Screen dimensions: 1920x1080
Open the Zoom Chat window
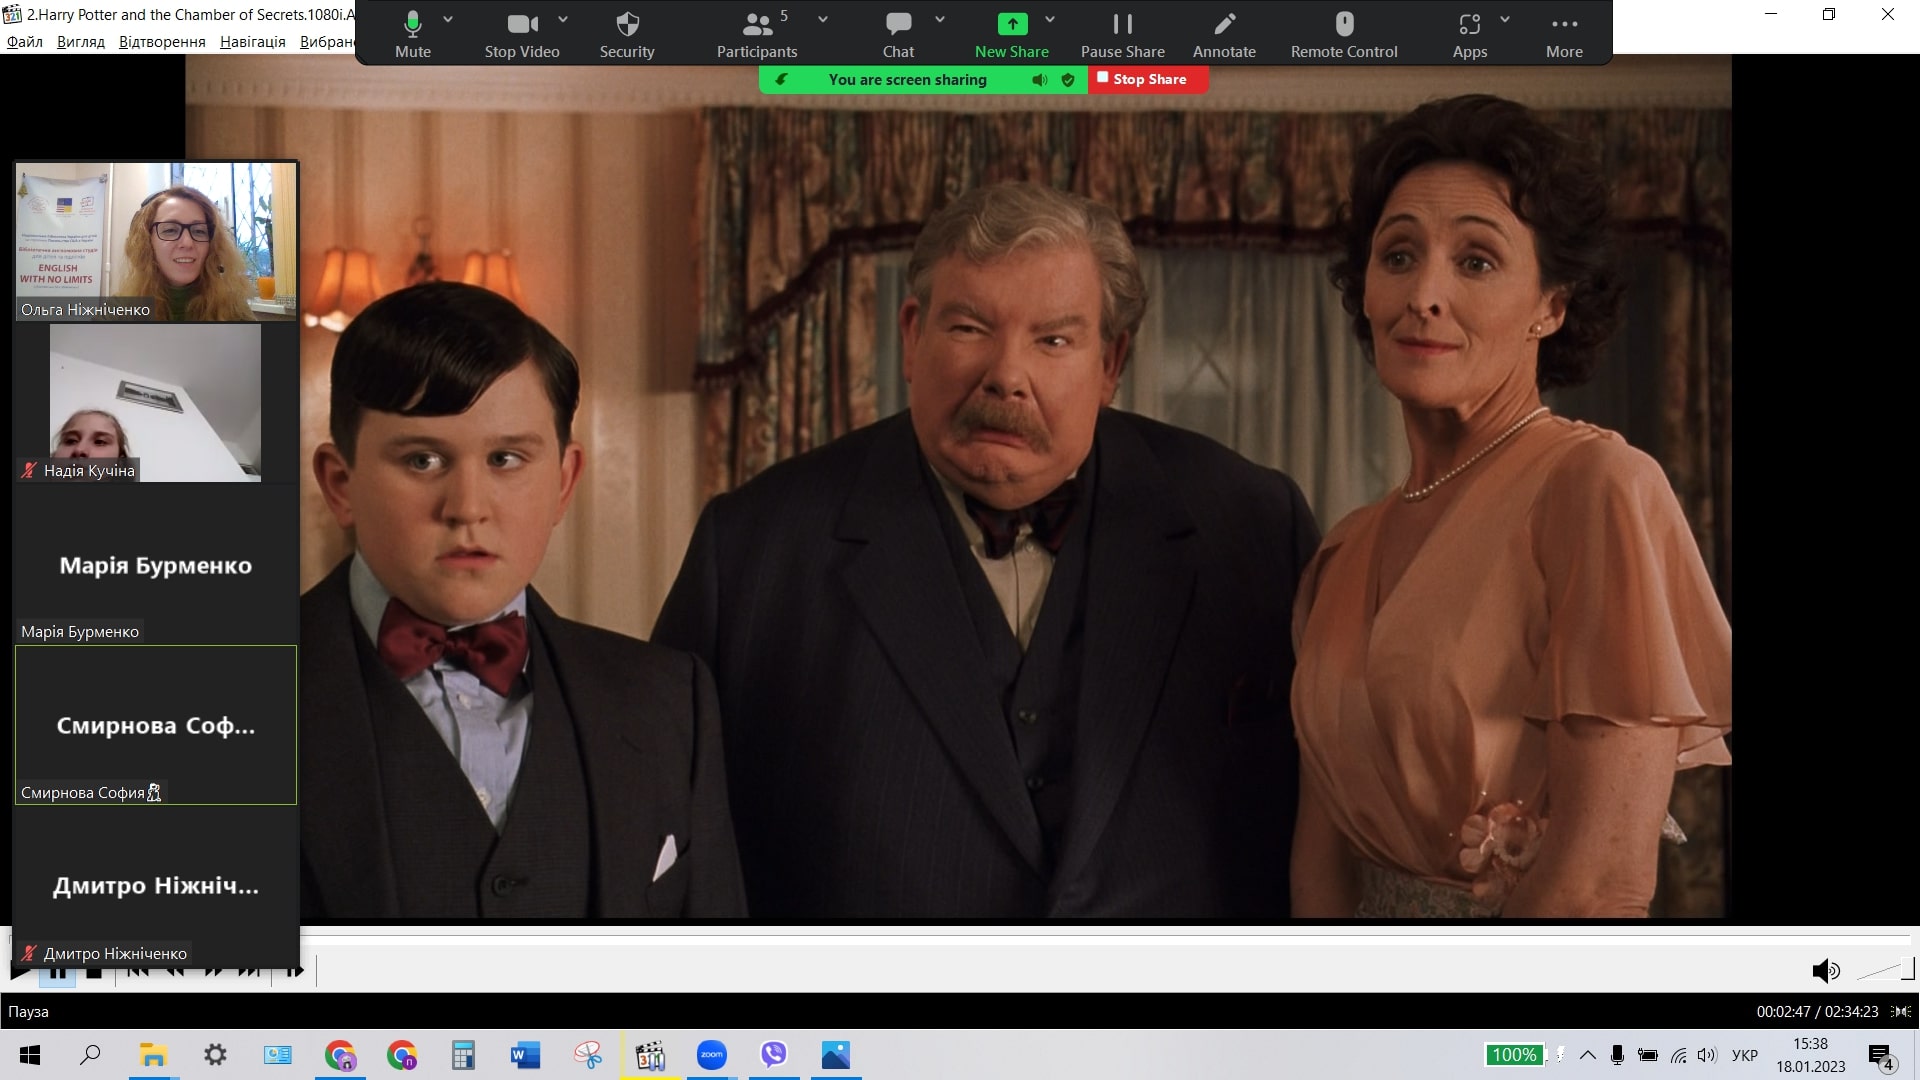pyautogui.click(x=898, y=35)
